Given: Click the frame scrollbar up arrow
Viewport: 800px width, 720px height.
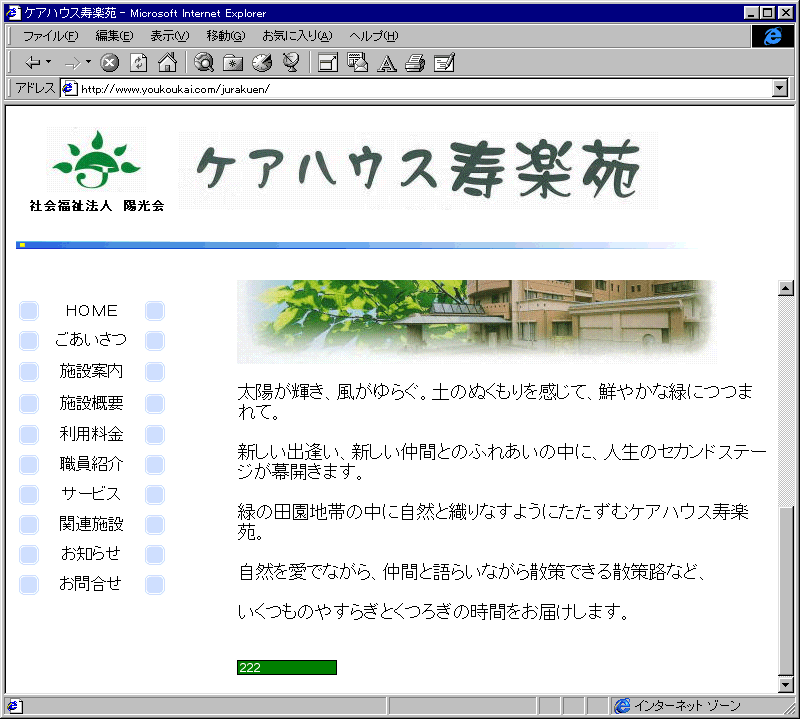Looking at the screenshot, I should [x=786, y=288].
